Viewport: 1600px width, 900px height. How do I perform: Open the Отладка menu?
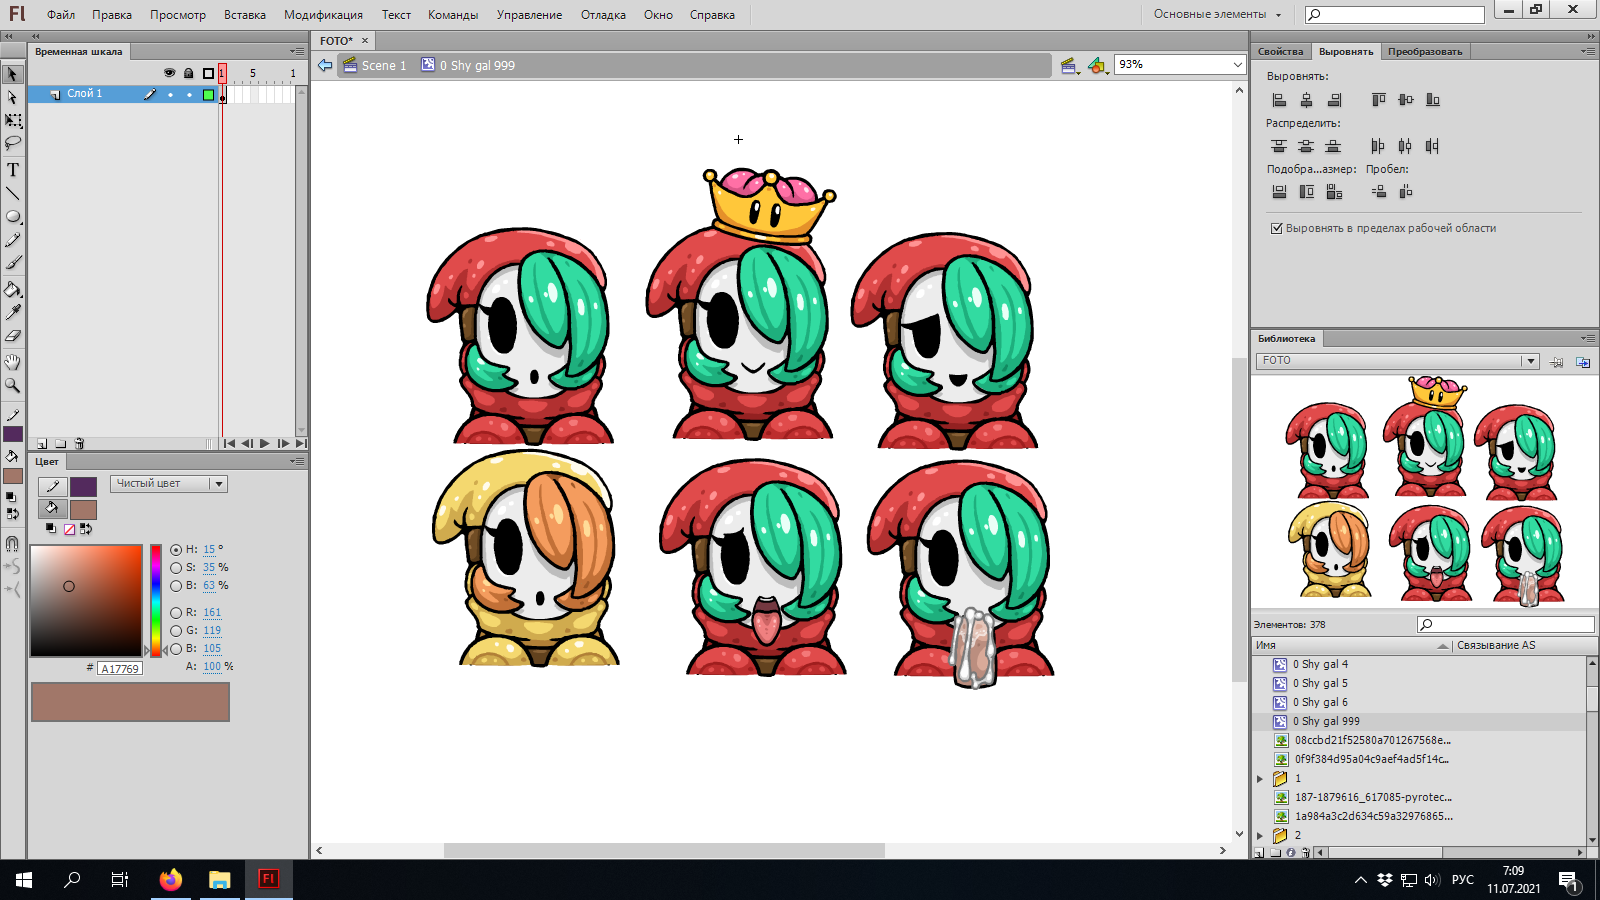click(603, 15)
